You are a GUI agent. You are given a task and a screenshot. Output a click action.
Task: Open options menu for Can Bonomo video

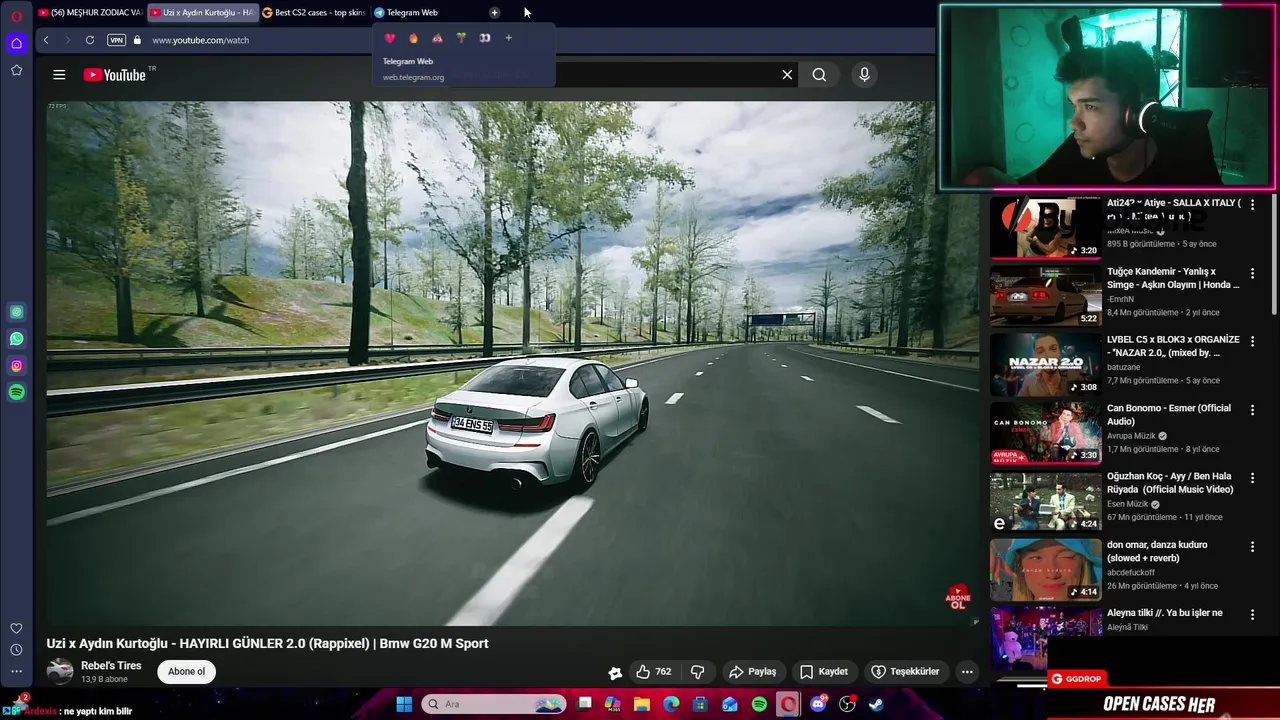[x=1252, y=410]
